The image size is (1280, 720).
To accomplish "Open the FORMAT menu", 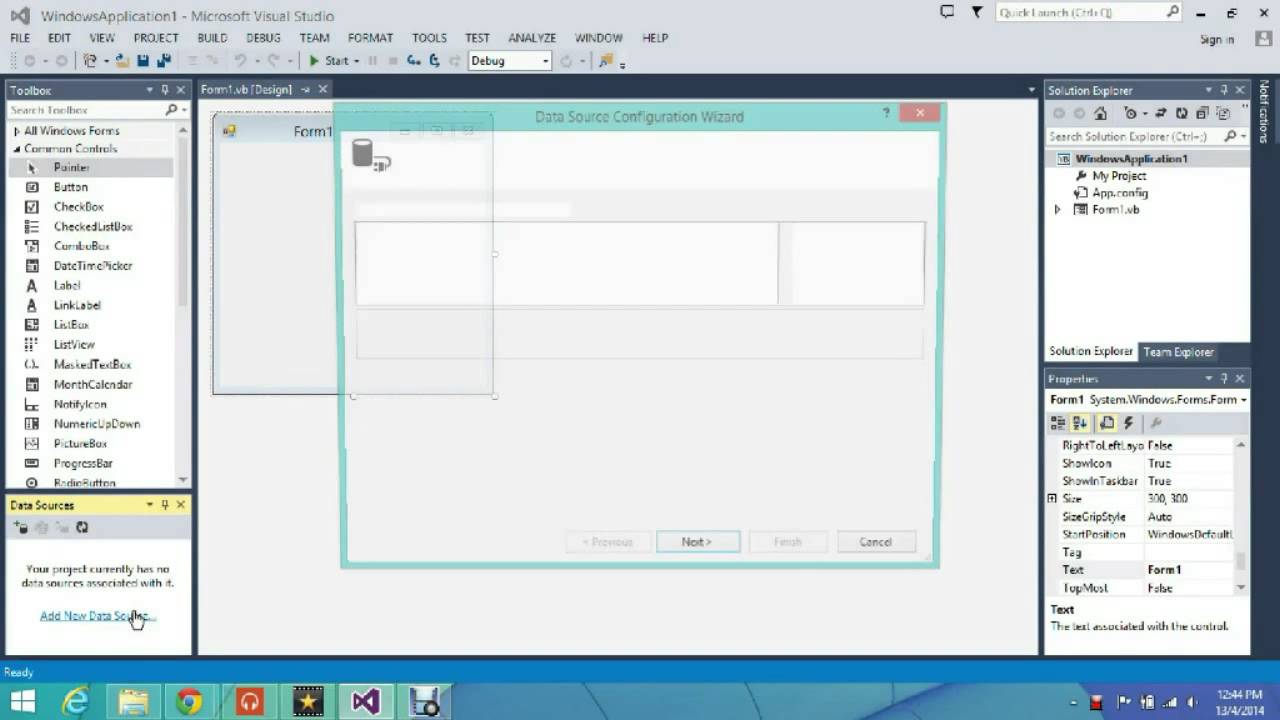I will [x=370, y=38].
